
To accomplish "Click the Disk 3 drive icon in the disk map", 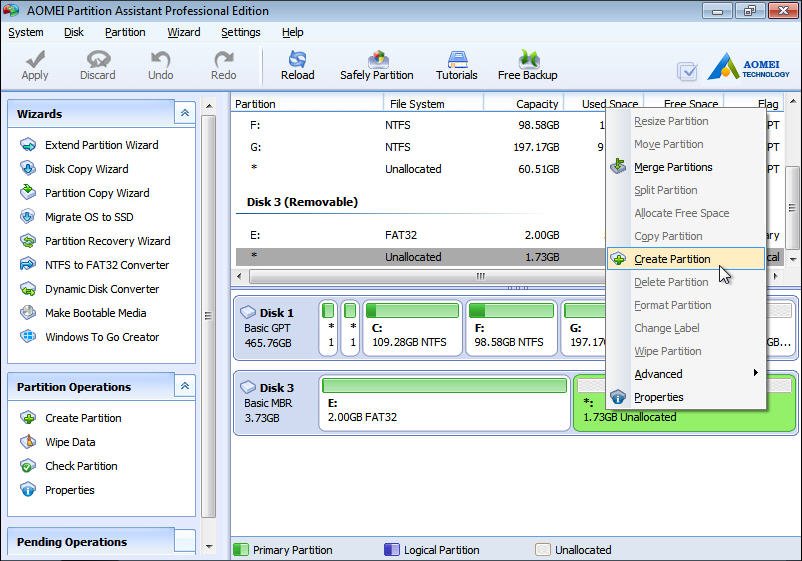I will click(248, 387).
